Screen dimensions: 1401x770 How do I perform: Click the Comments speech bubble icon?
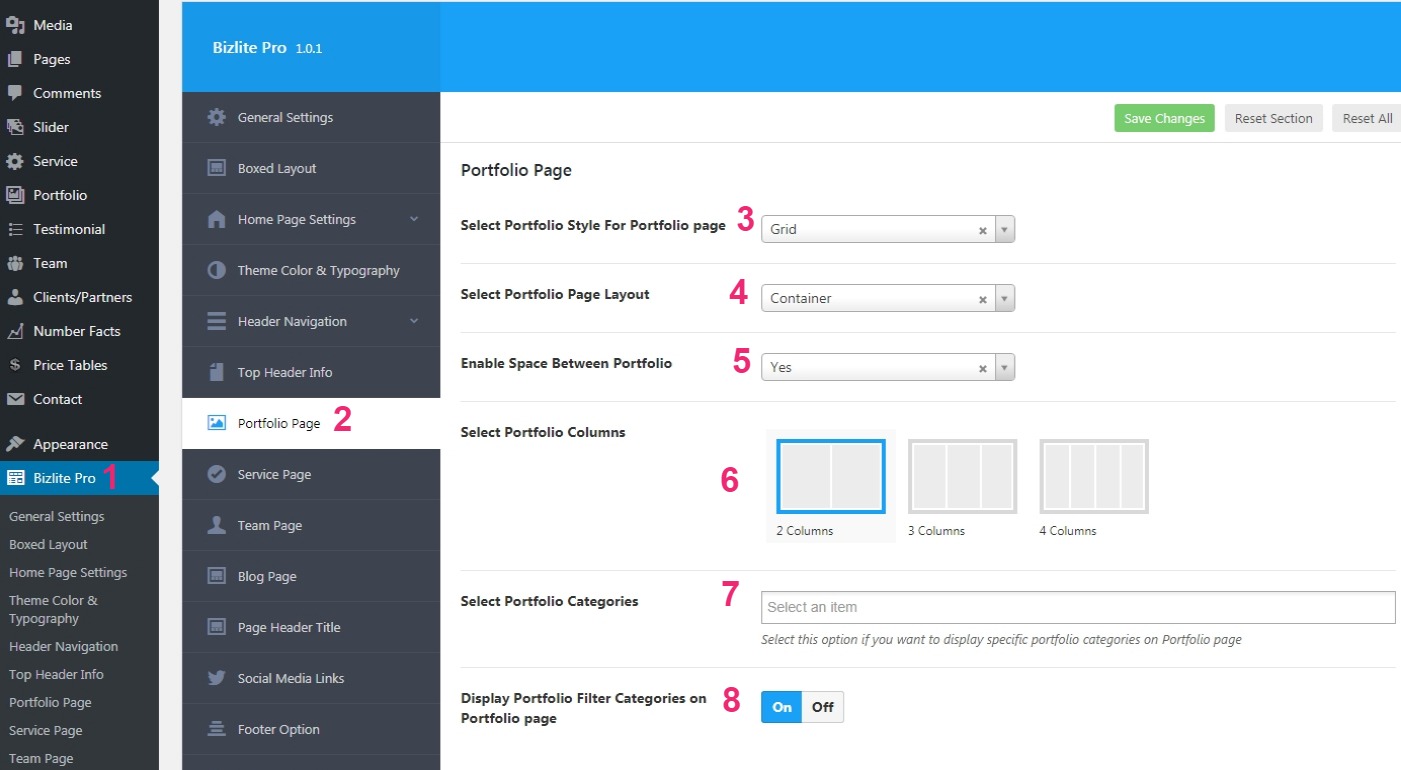(x=15, y=93)
